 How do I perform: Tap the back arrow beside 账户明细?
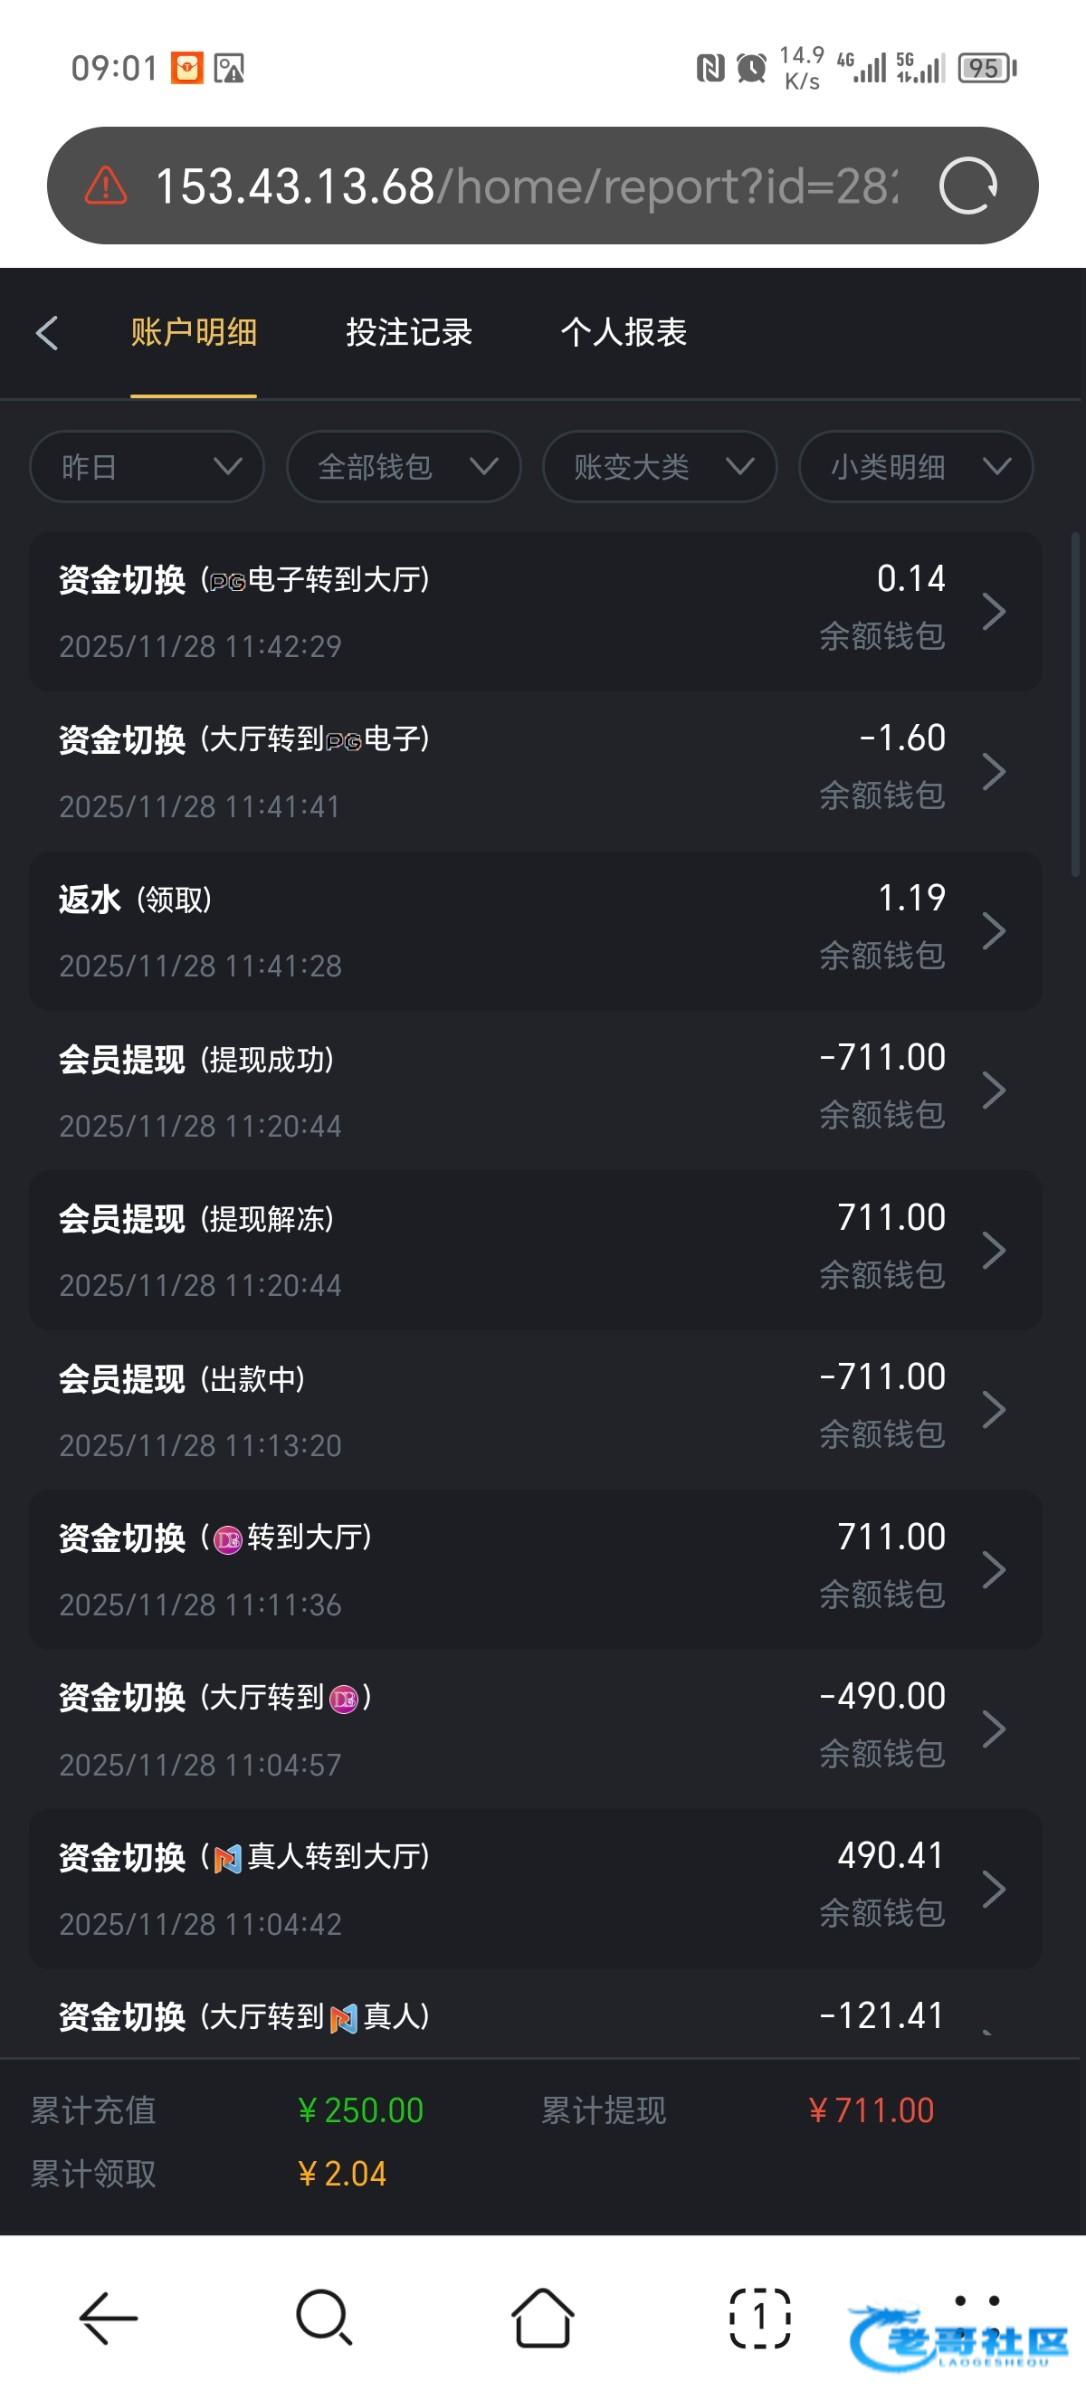[x=47, y=333]
